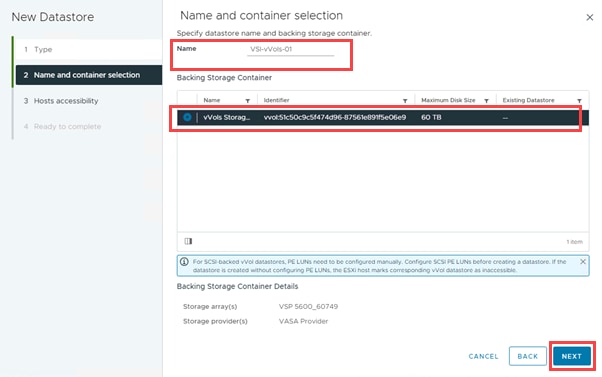This screenshot has width=602, height=377.
Task: Click the datastore Name input field
Action: (291, 49)
